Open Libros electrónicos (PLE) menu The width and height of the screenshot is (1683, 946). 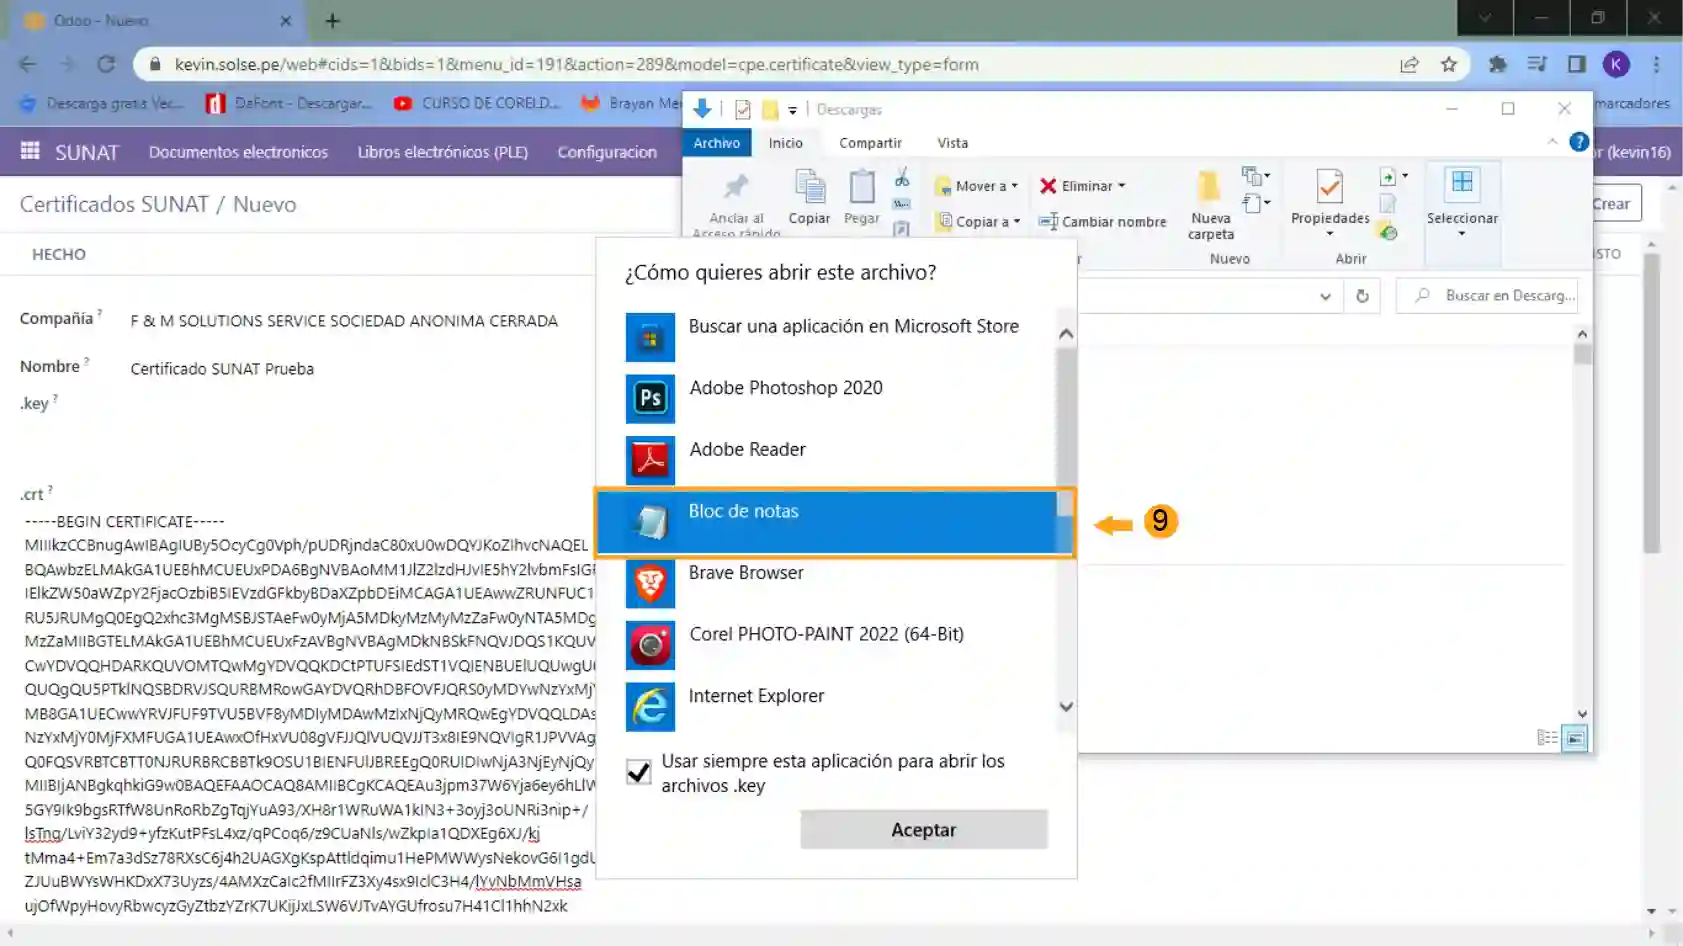click(x=442, y=152)
